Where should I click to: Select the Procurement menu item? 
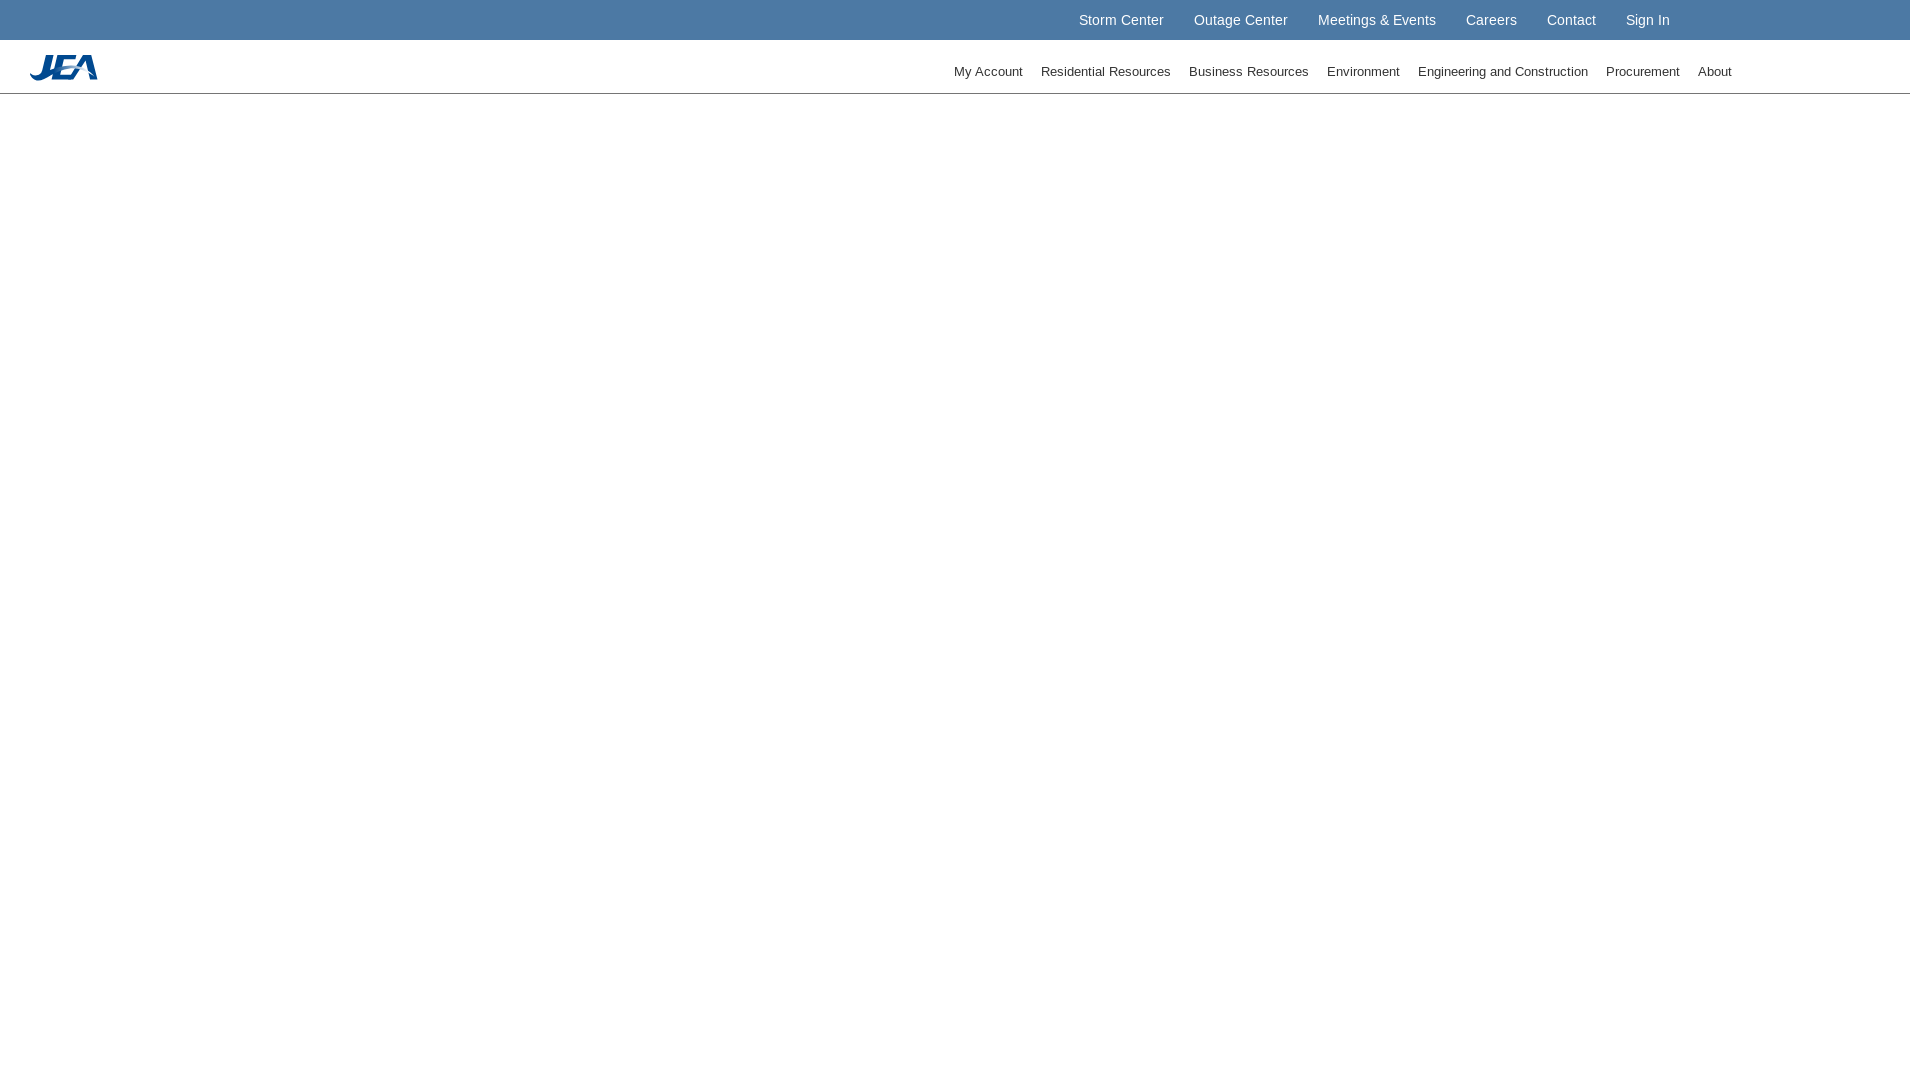[x=1642, y=72]
